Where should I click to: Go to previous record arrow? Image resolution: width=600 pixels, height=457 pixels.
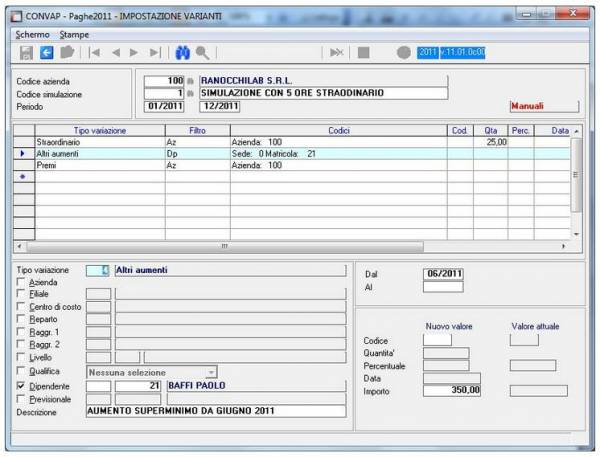116,52
